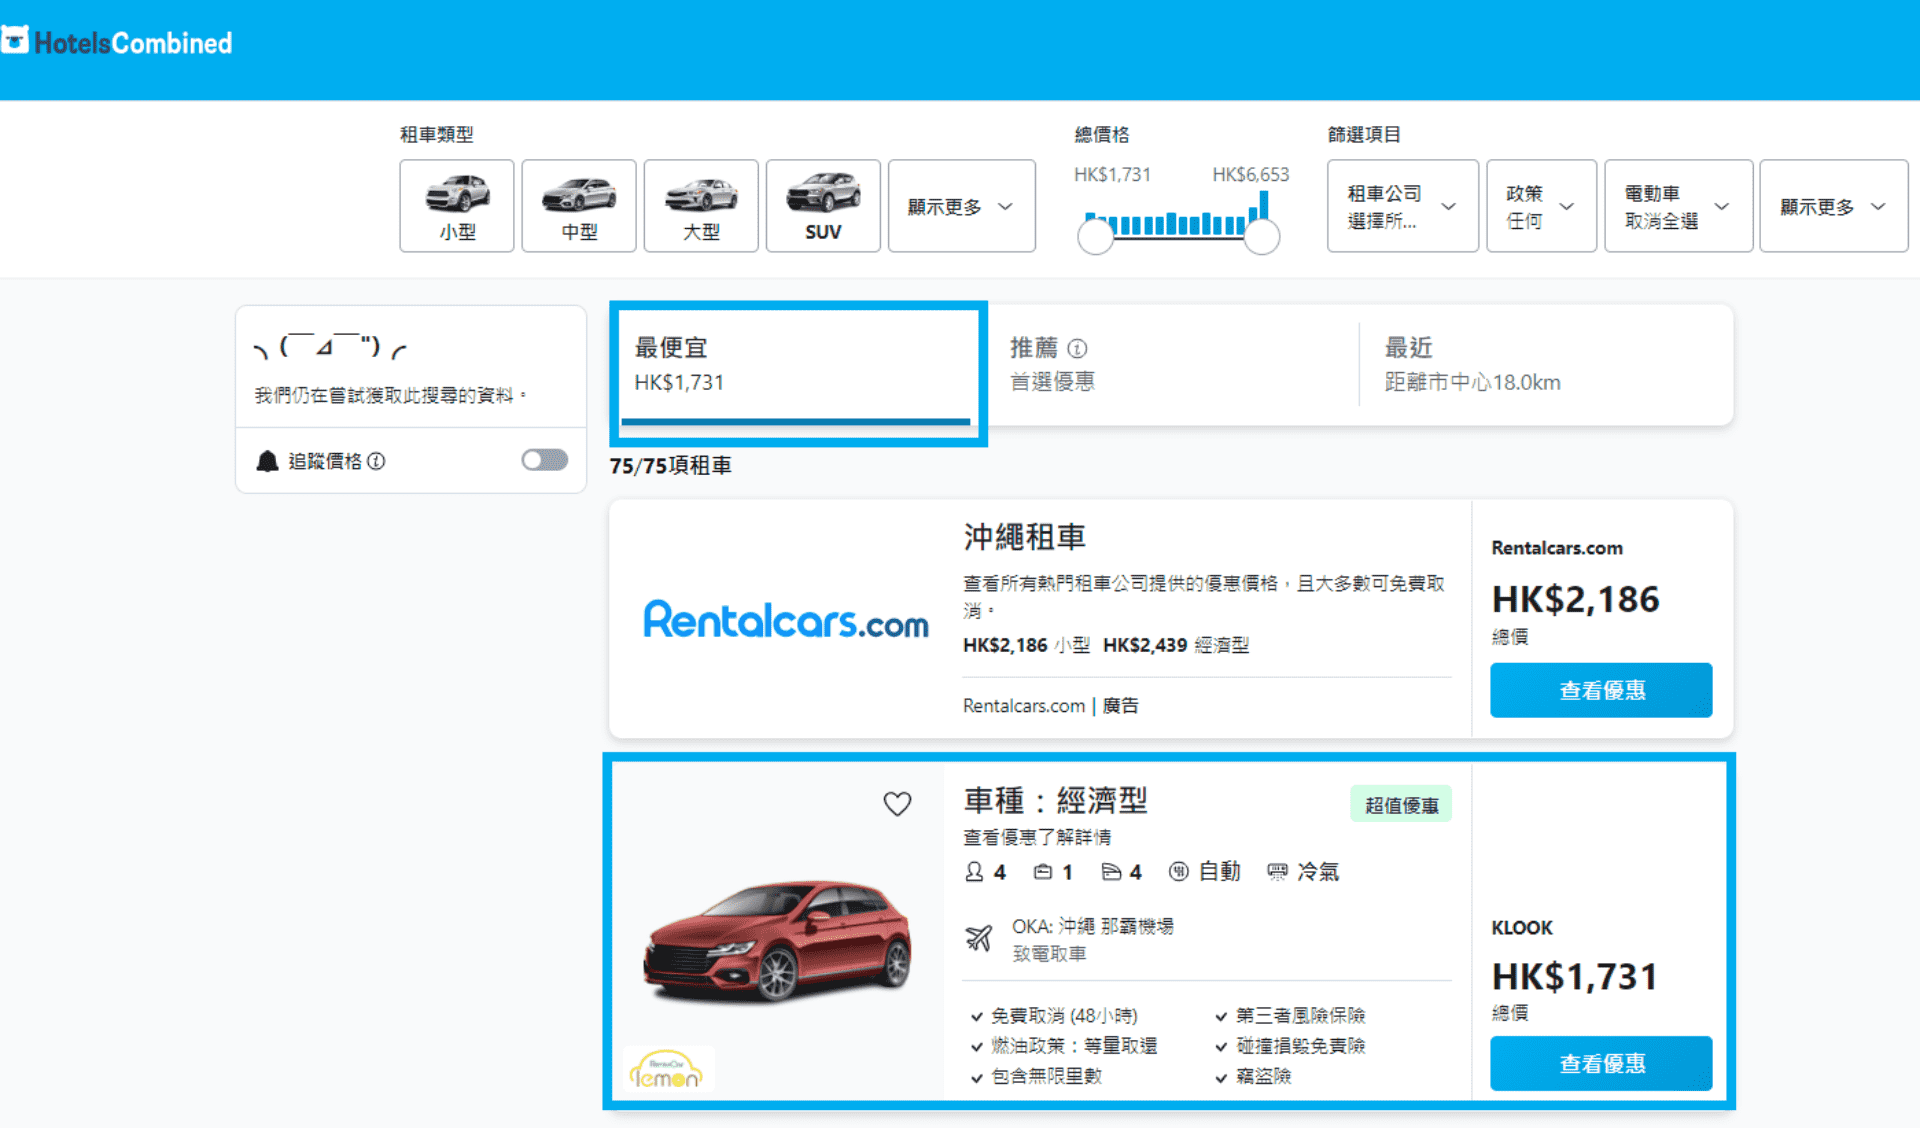The image size is (1920, 1128).
Task: Open the 政策 policy dropdown
Action: [x=1541, y=206]
